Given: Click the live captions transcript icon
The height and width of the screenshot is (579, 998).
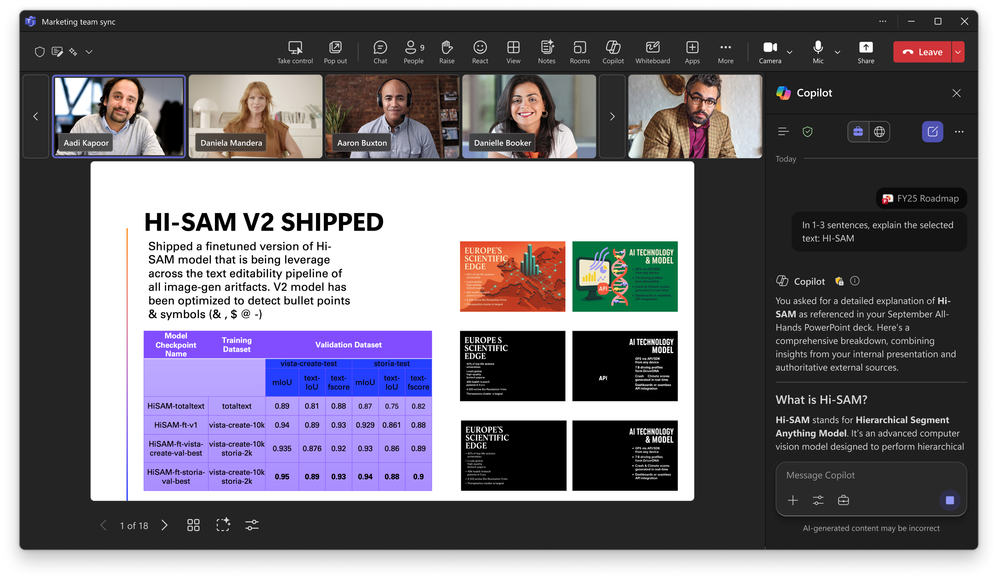Looking at the screenshot, I should coord(57,52).
